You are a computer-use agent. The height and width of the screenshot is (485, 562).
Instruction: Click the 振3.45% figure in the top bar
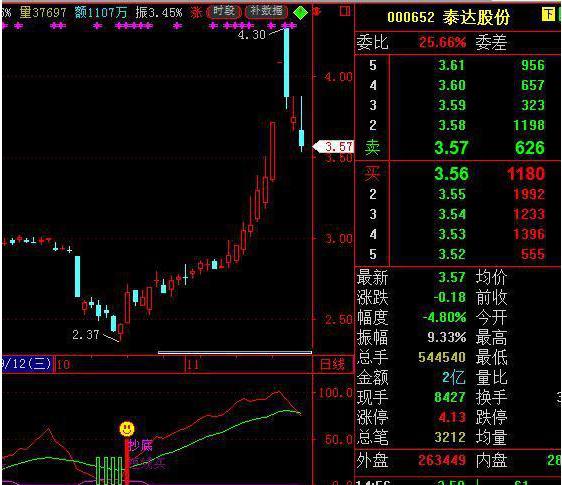(159, 13)
